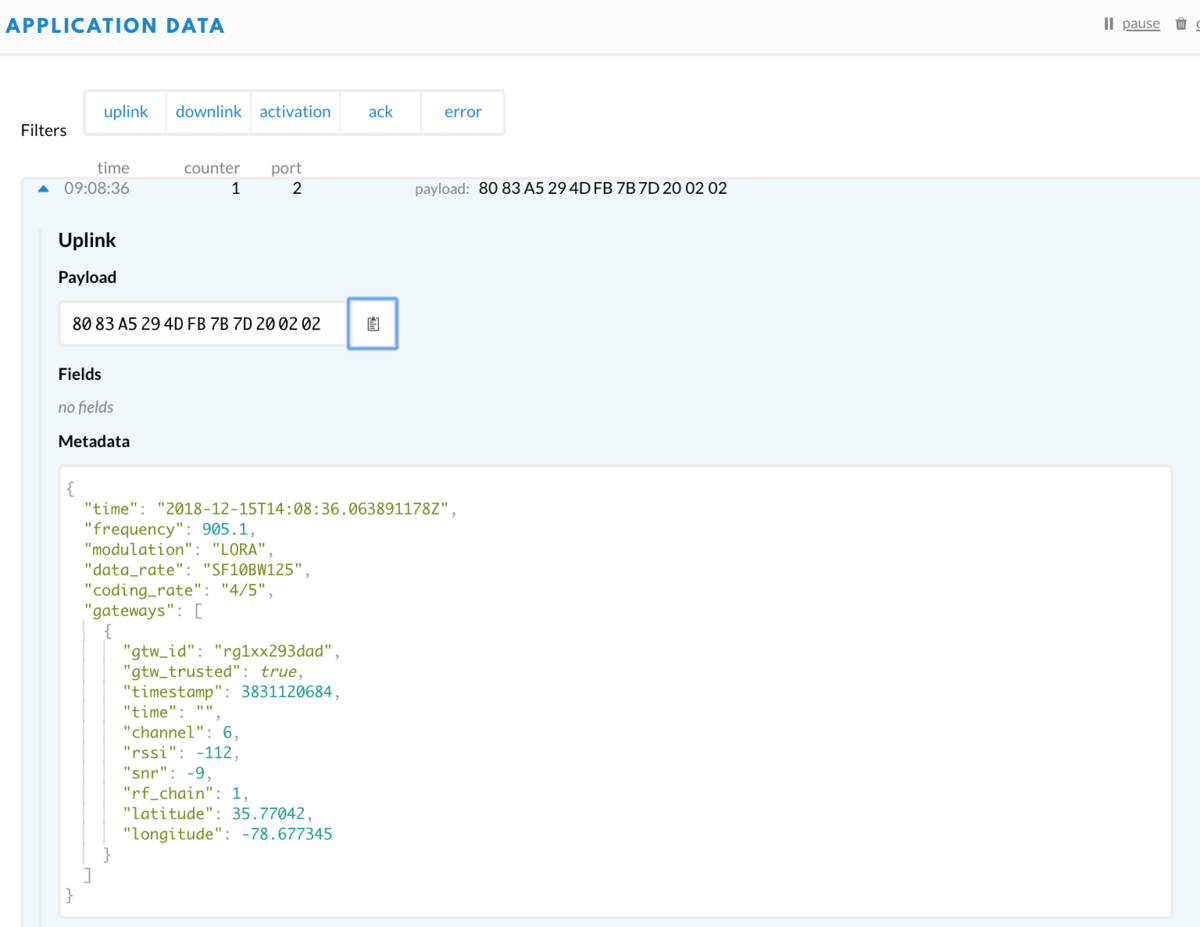Screen dimensions: 1200x927
Task: Click inside the Payload input field
Action: pyautogui.click(x=200, y=323)
